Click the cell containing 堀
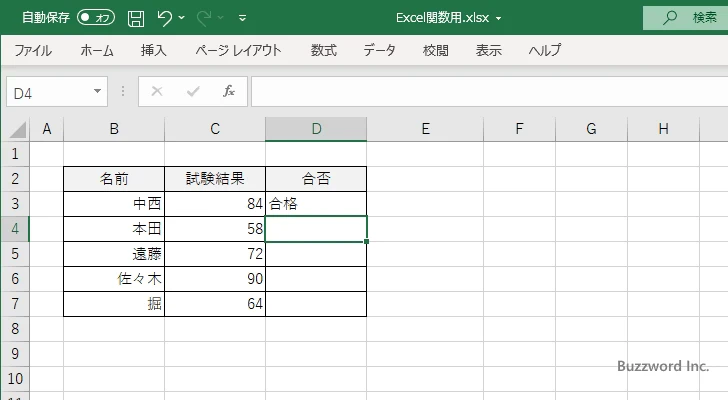This screenshot has height=400, width=728. click(114, 304)
